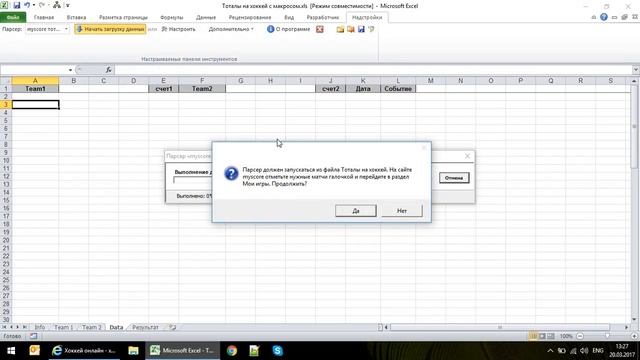Image resolution: width=640 pixels, height=360 pixels.
Task: Click the blue floppy disk icon in add-in toolbar
Action: [361, 29]
